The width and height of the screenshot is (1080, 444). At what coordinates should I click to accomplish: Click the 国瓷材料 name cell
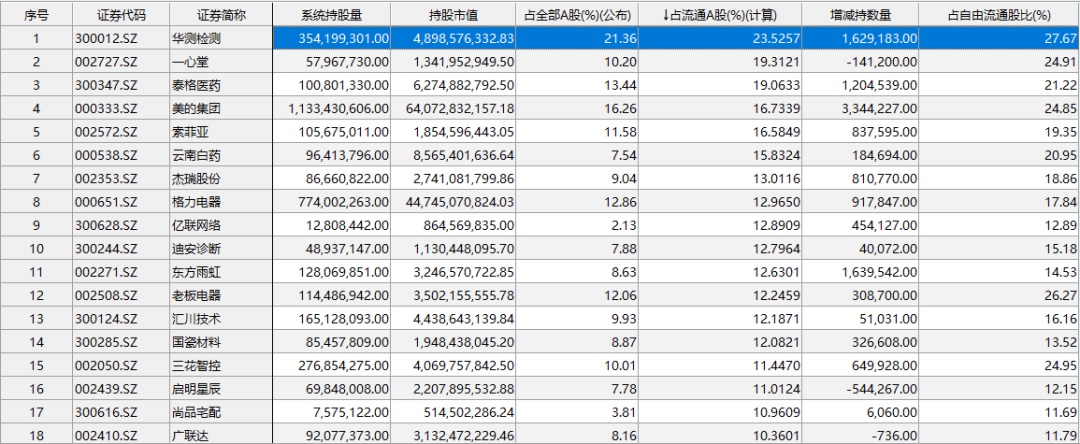(x=221, y=342)
